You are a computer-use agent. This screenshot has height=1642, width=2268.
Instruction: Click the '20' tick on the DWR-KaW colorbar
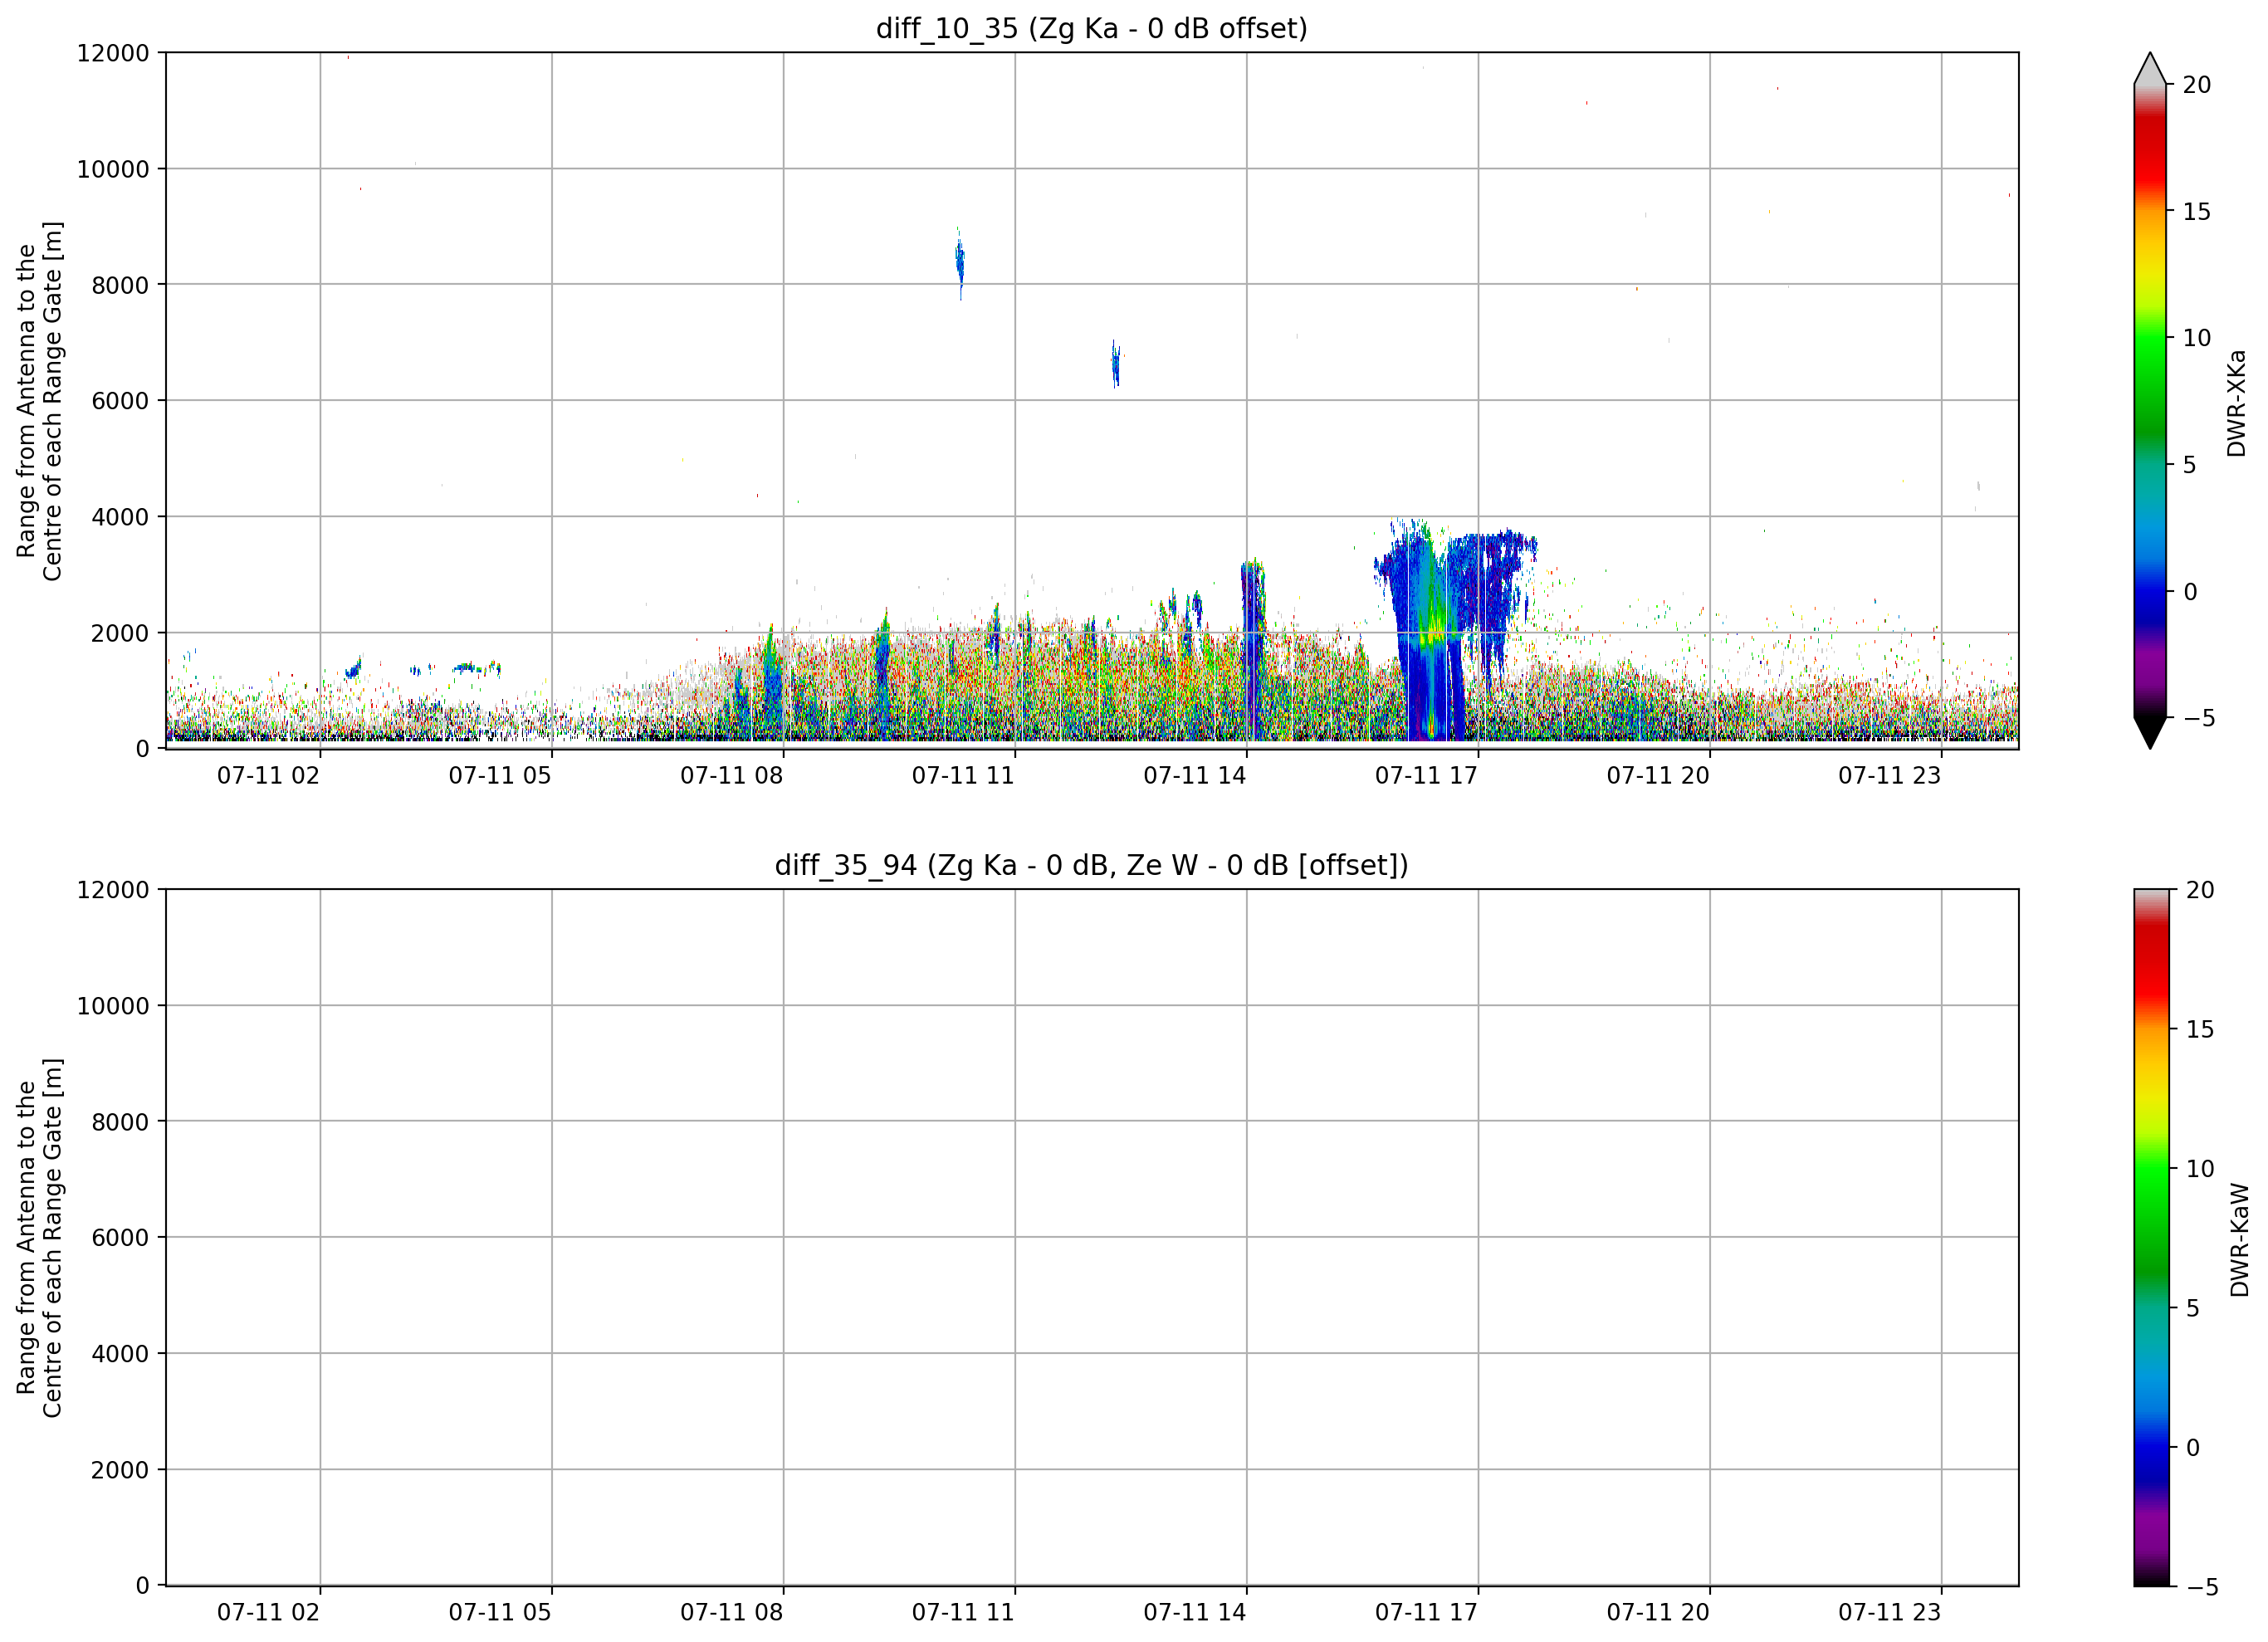point(2200,890)
